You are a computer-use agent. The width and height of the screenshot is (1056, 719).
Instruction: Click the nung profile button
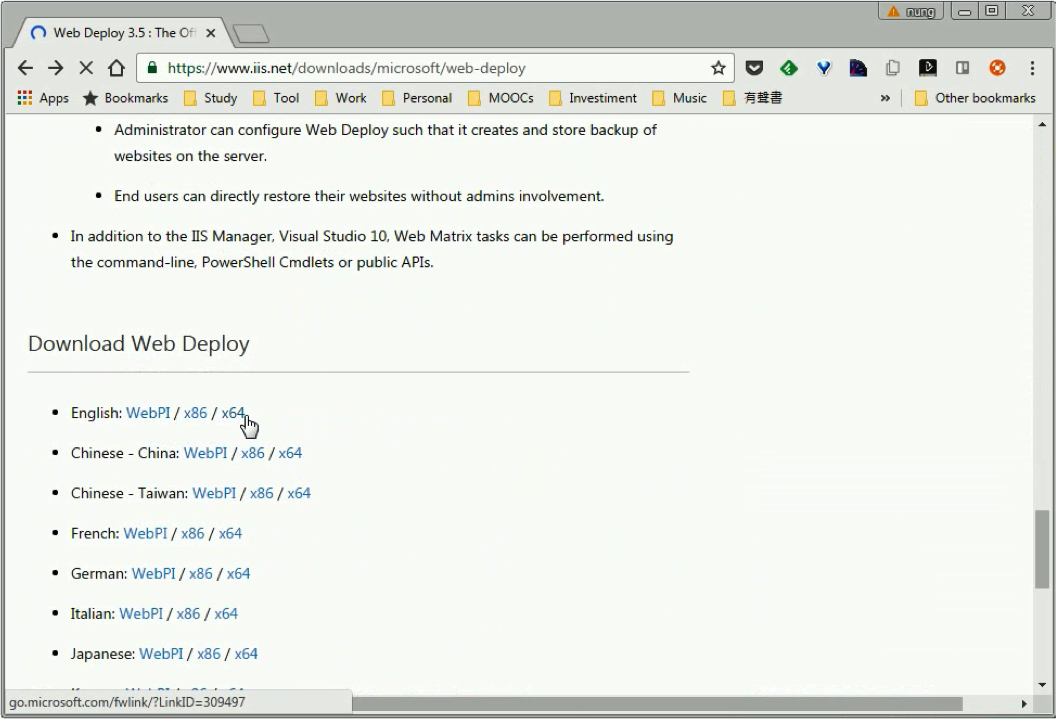click(x=911, y=11)
